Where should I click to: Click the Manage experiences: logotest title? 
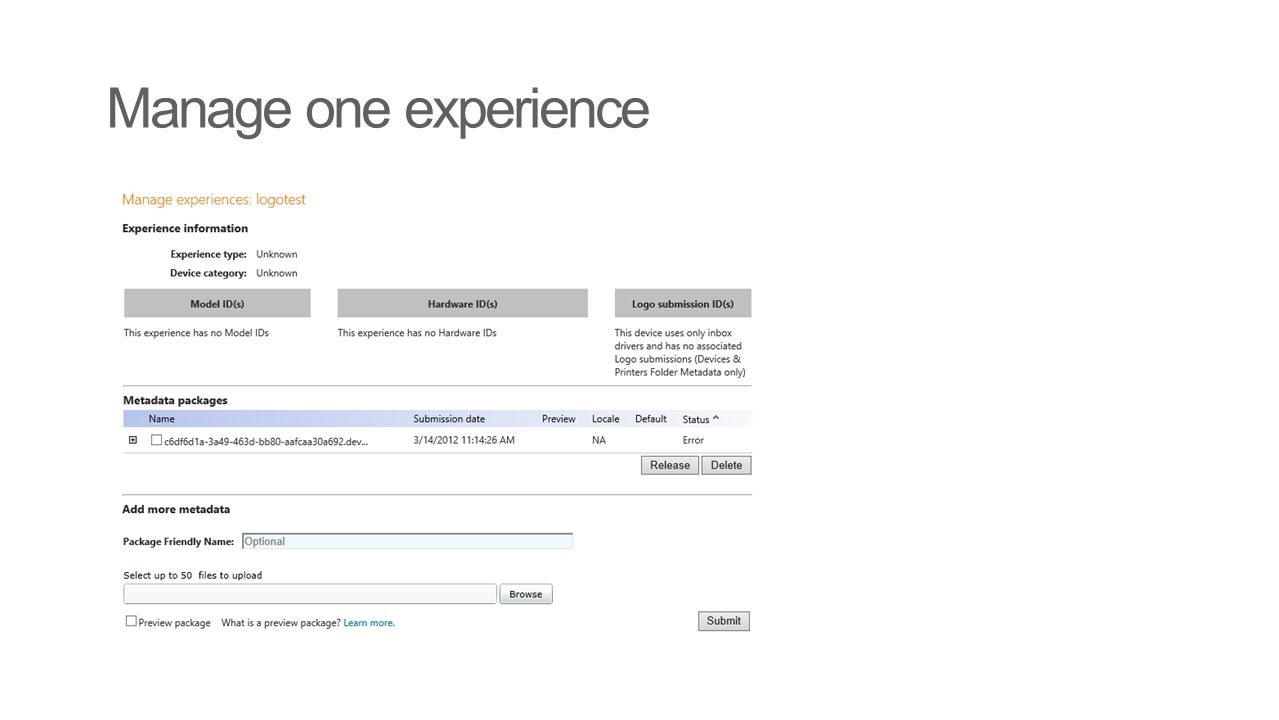click(x=214, y=200)
